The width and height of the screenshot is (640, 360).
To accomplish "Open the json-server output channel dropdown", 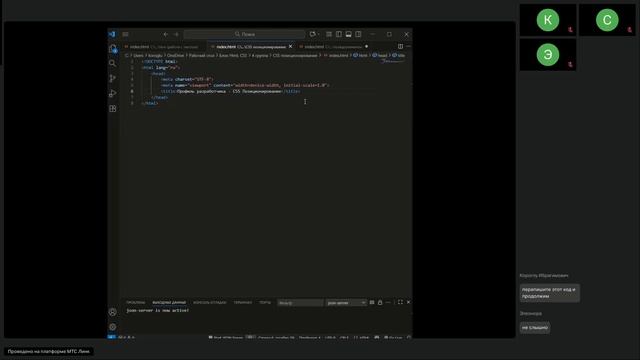I will pos(346,303).
